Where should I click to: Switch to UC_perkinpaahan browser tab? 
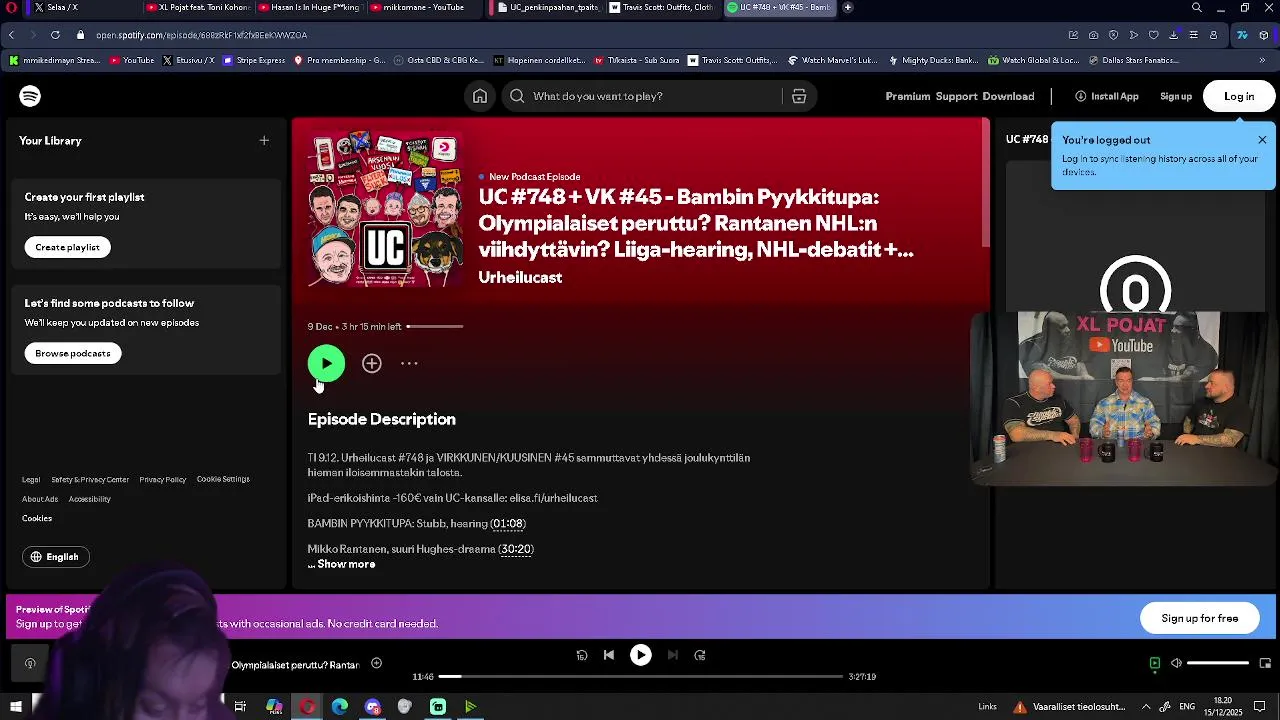[x=547, y=8]
